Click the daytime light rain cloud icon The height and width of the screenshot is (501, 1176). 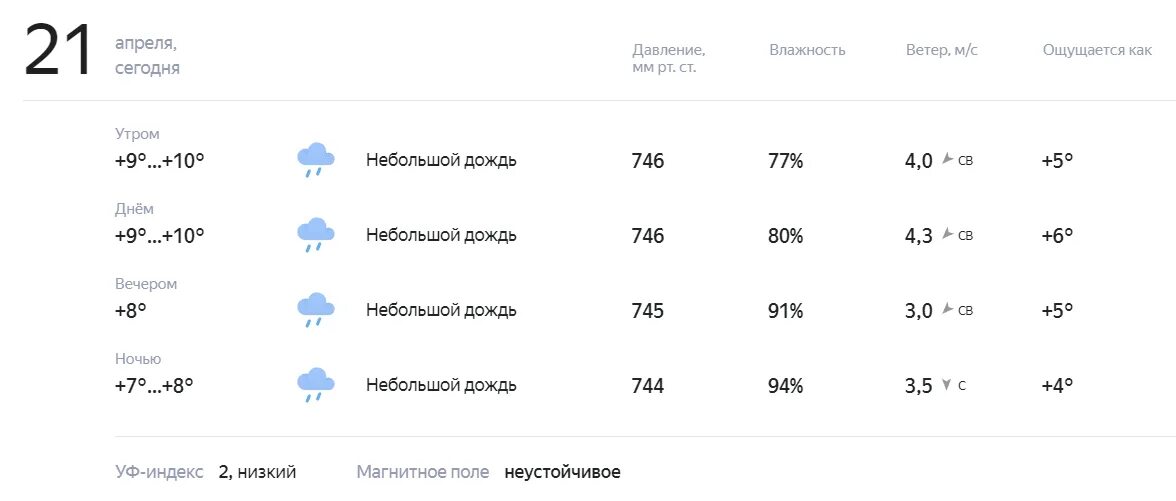(316, 235)
